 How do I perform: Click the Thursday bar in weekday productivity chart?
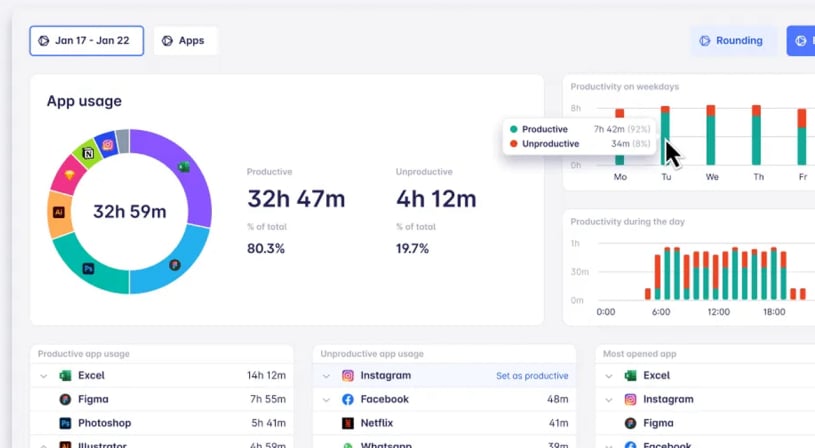pyautogui.click(x=756, y=135)
